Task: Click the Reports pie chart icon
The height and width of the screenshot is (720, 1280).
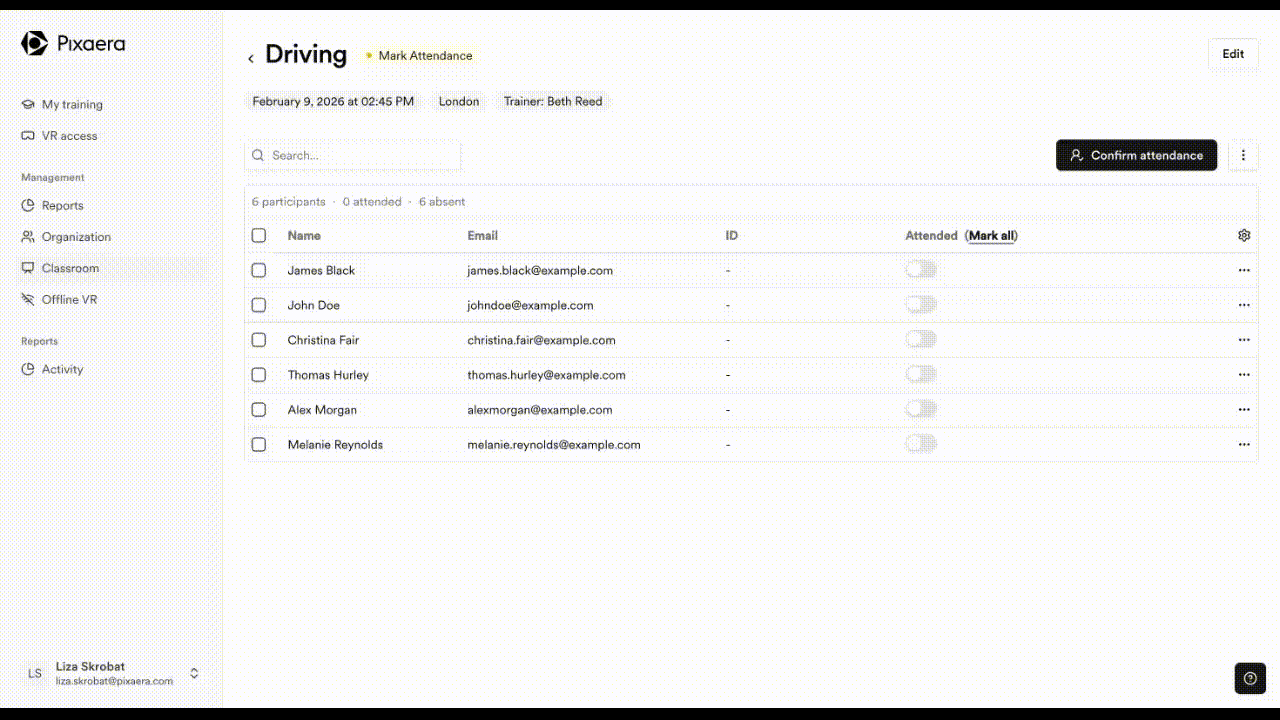Action: pos(28,206)
